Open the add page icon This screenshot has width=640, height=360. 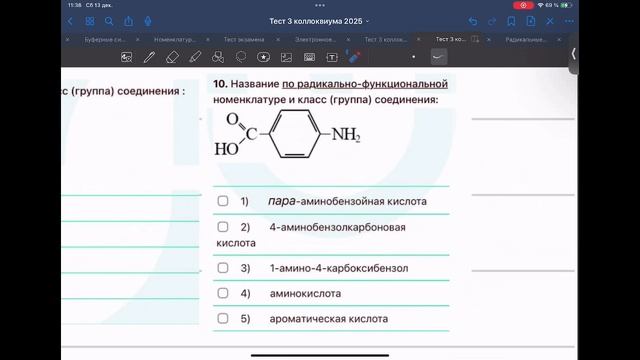531,21
